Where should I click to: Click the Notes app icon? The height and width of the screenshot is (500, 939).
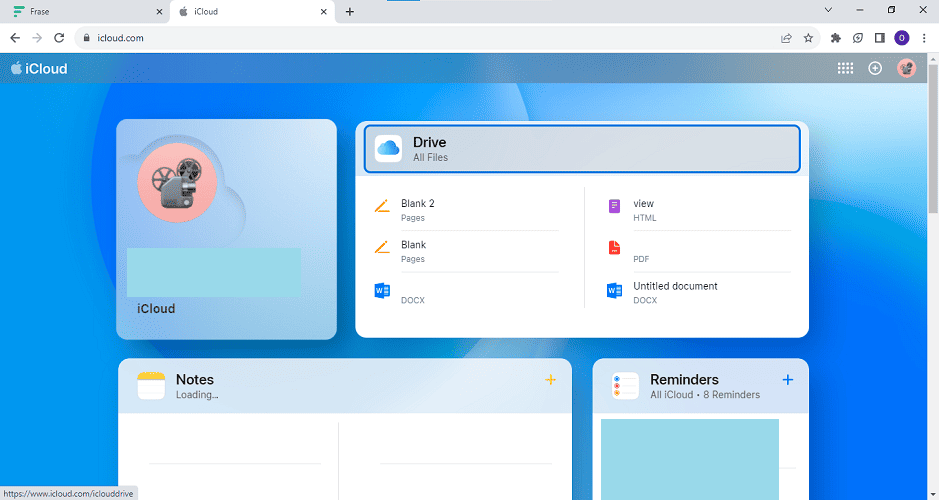pos(151,386)
